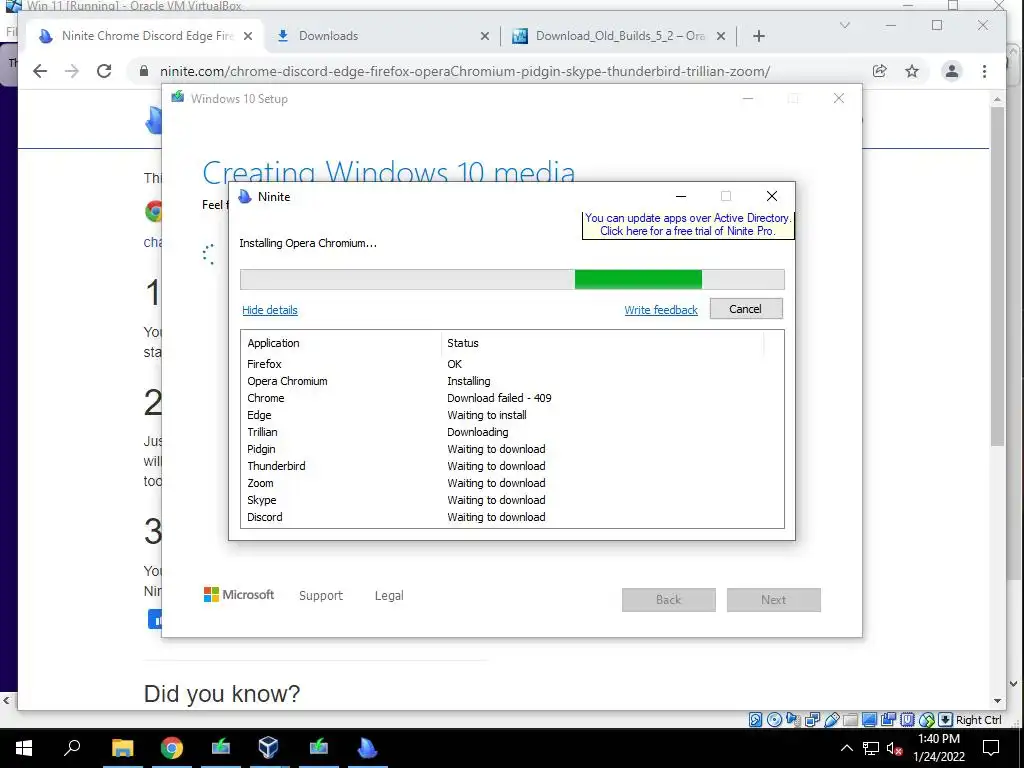
Task: Click Application column header
Action: coord(342,343)
